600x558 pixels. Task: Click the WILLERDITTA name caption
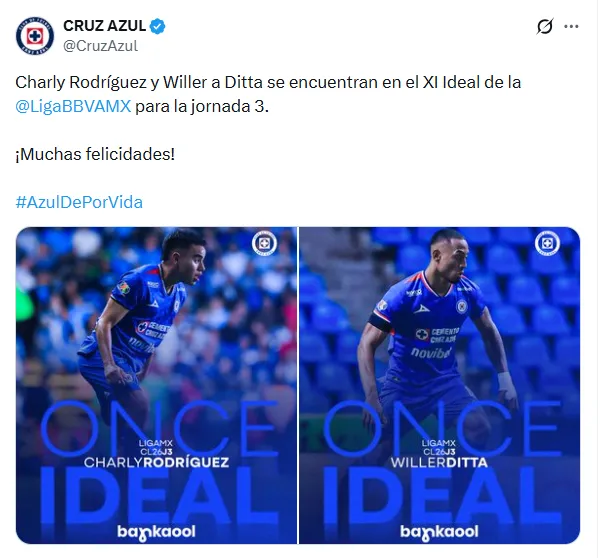click(x=439, y=462)
